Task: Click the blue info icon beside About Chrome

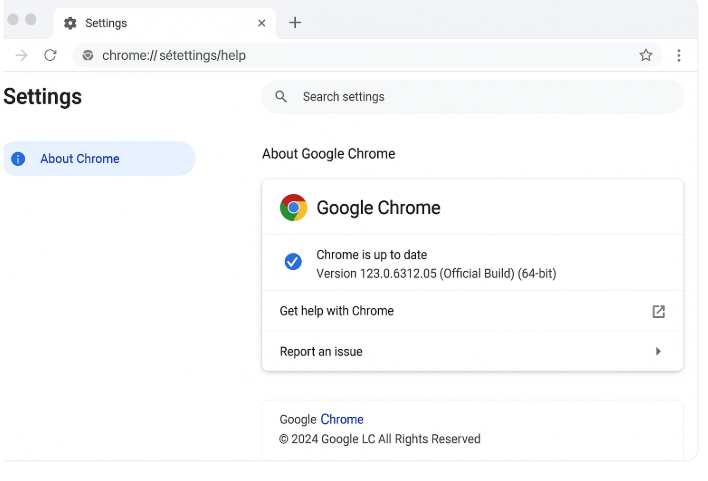Action: 18,159
